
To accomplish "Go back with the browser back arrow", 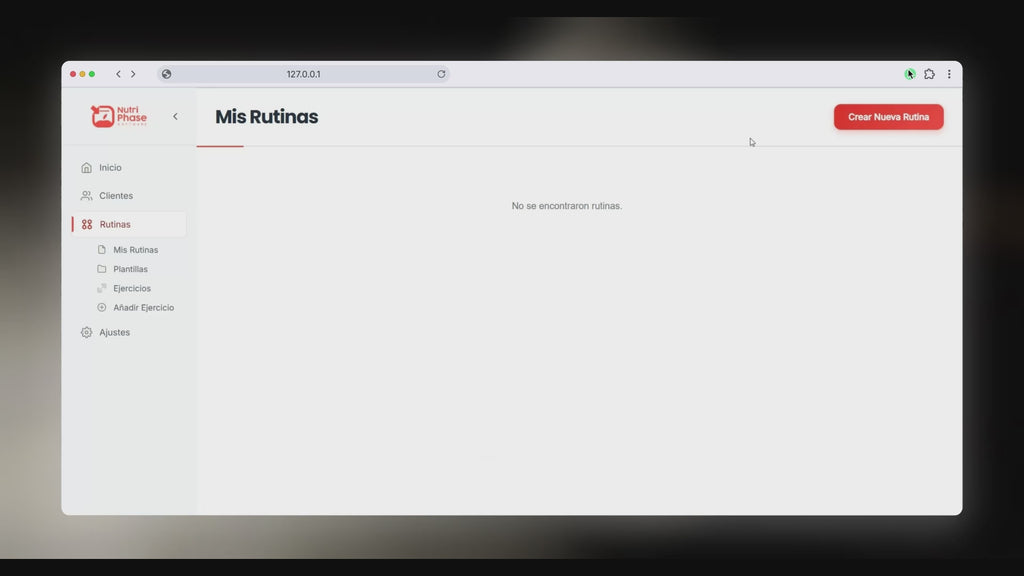I will click(x=118, y=74).
